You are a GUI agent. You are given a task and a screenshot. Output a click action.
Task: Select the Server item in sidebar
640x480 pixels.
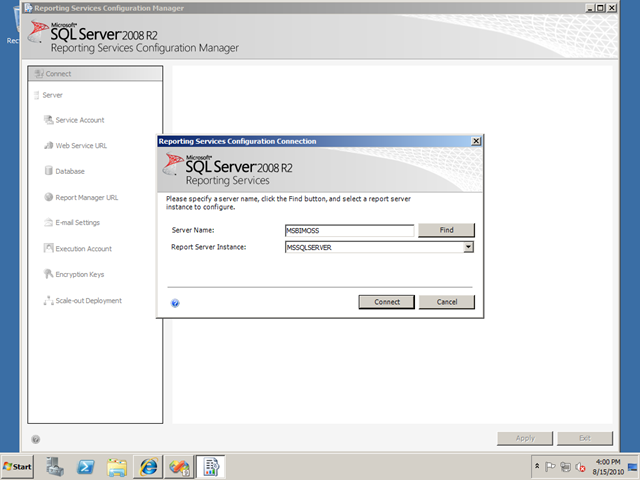click(53, 95)
